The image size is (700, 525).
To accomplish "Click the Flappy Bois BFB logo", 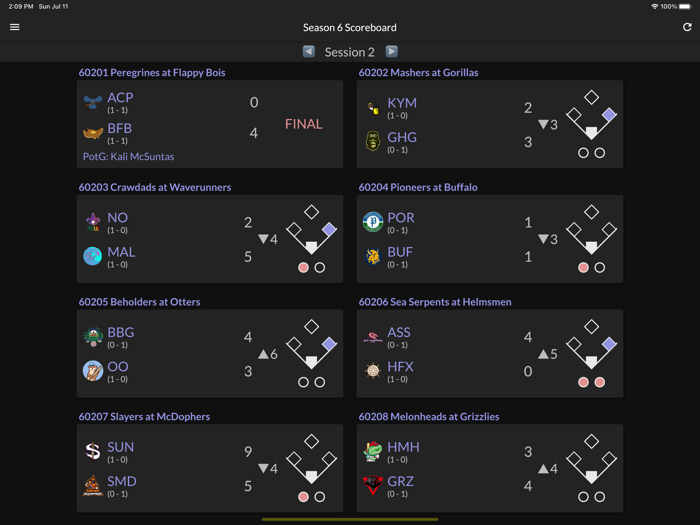I will (x=93, y=132).
